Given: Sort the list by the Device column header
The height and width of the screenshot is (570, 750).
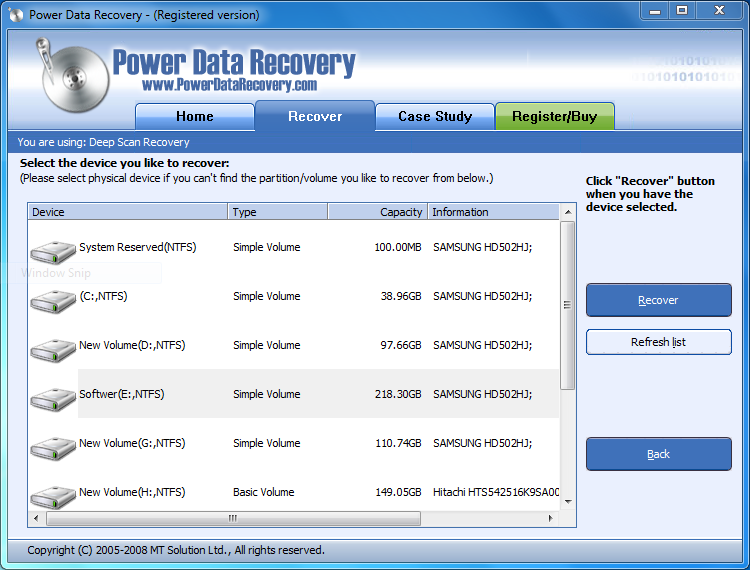Looking at the screenshot, I should [128, 212].
